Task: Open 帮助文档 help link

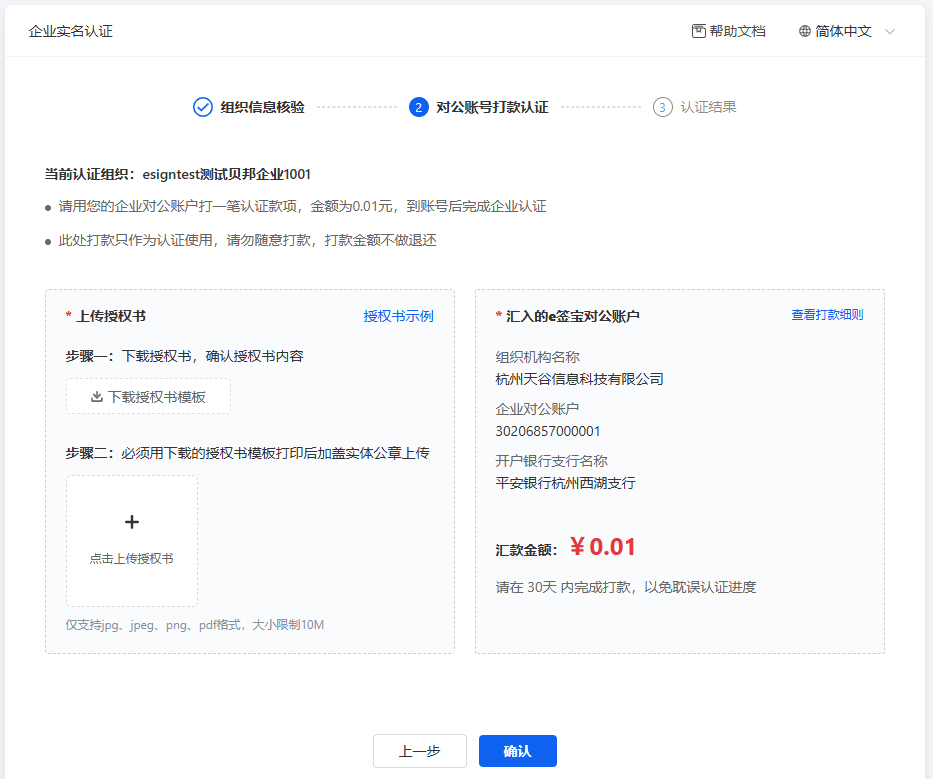Action: [737, 31]
